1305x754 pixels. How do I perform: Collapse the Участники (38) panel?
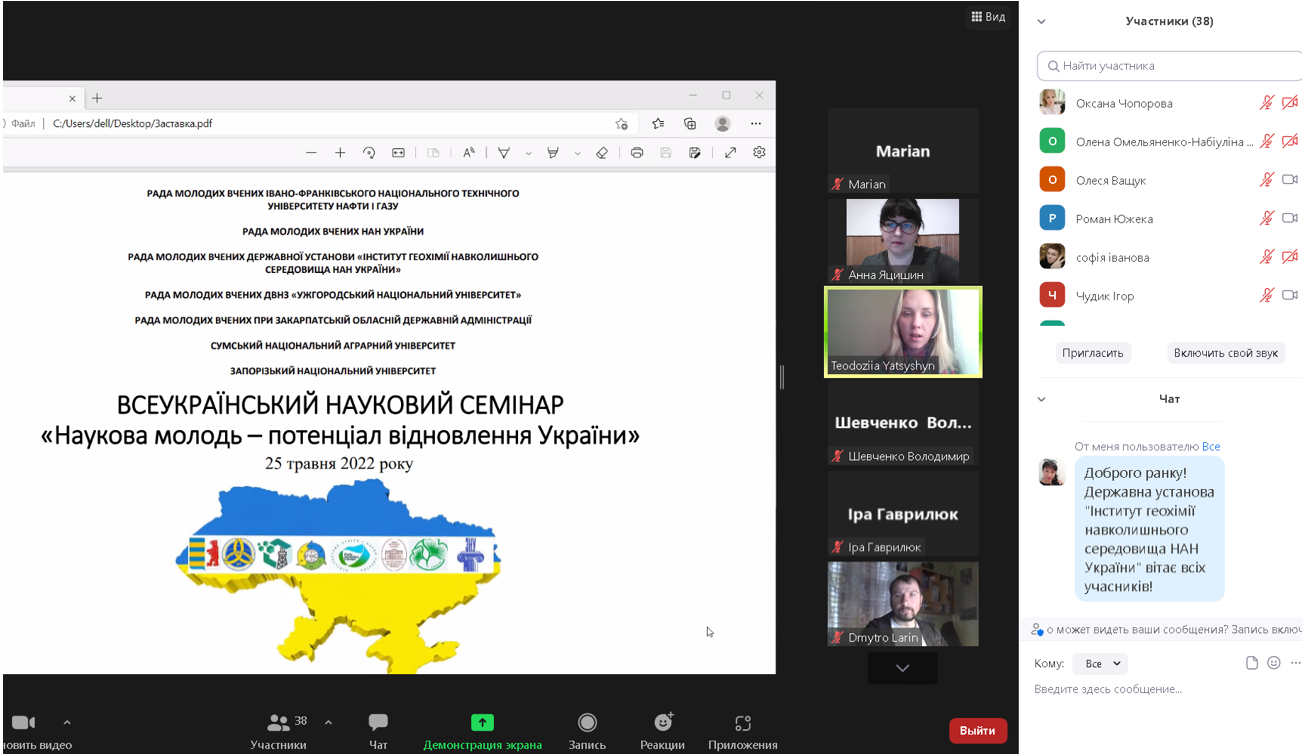(1041, 21)
